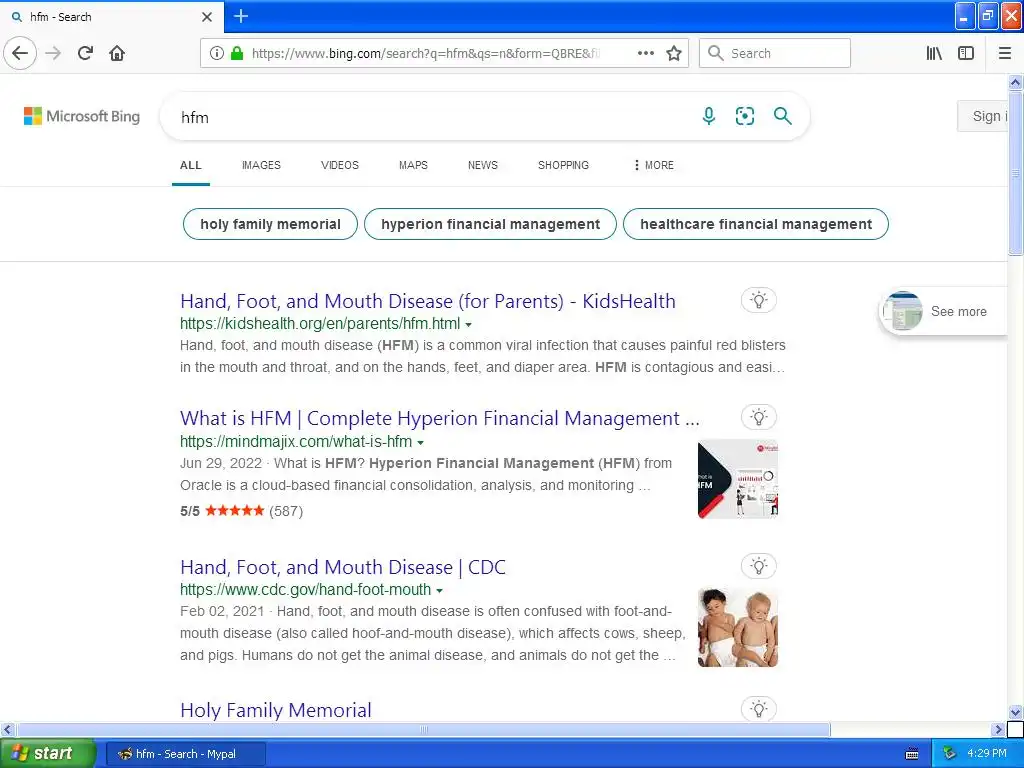Viewport: 1024px width, 768px height.
Task: Open the Windows start menu
Action: 47,754
